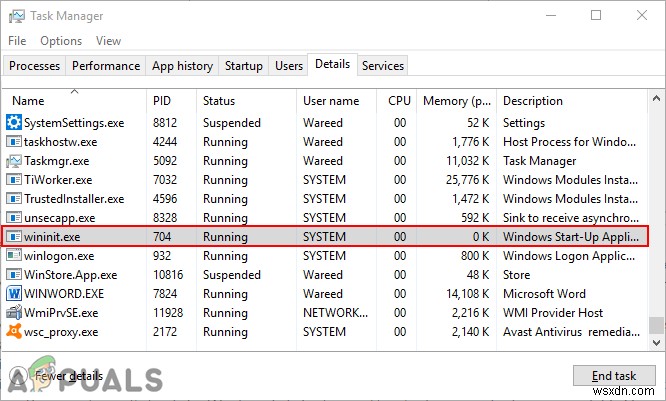Click PID 10816 cell

(x=168, y=274)
